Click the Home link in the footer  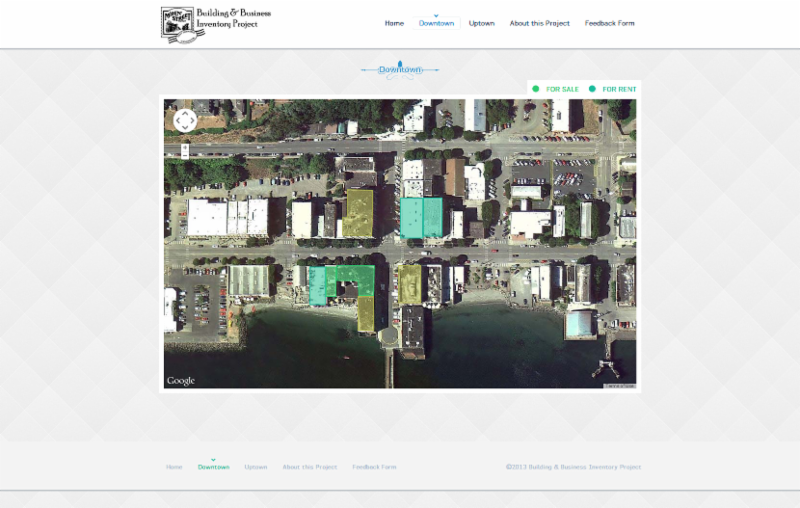(174, 467)
